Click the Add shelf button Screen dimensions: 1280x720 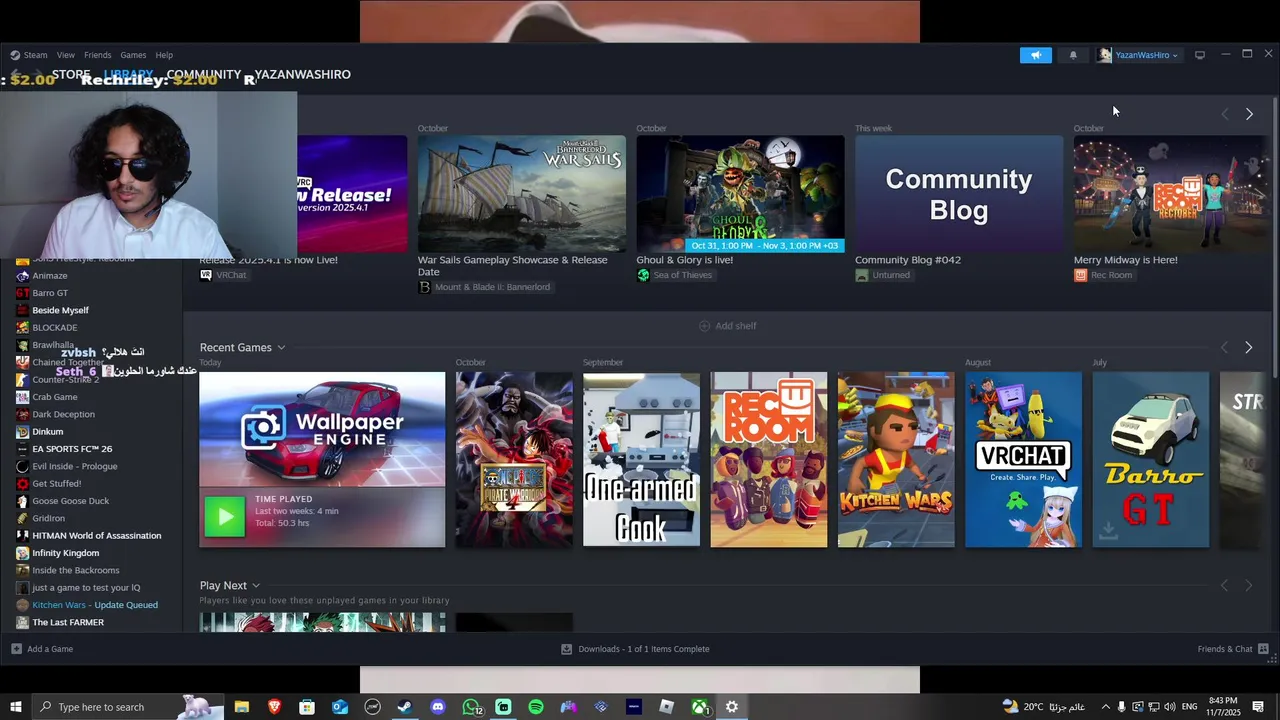[x=727, y=326]
